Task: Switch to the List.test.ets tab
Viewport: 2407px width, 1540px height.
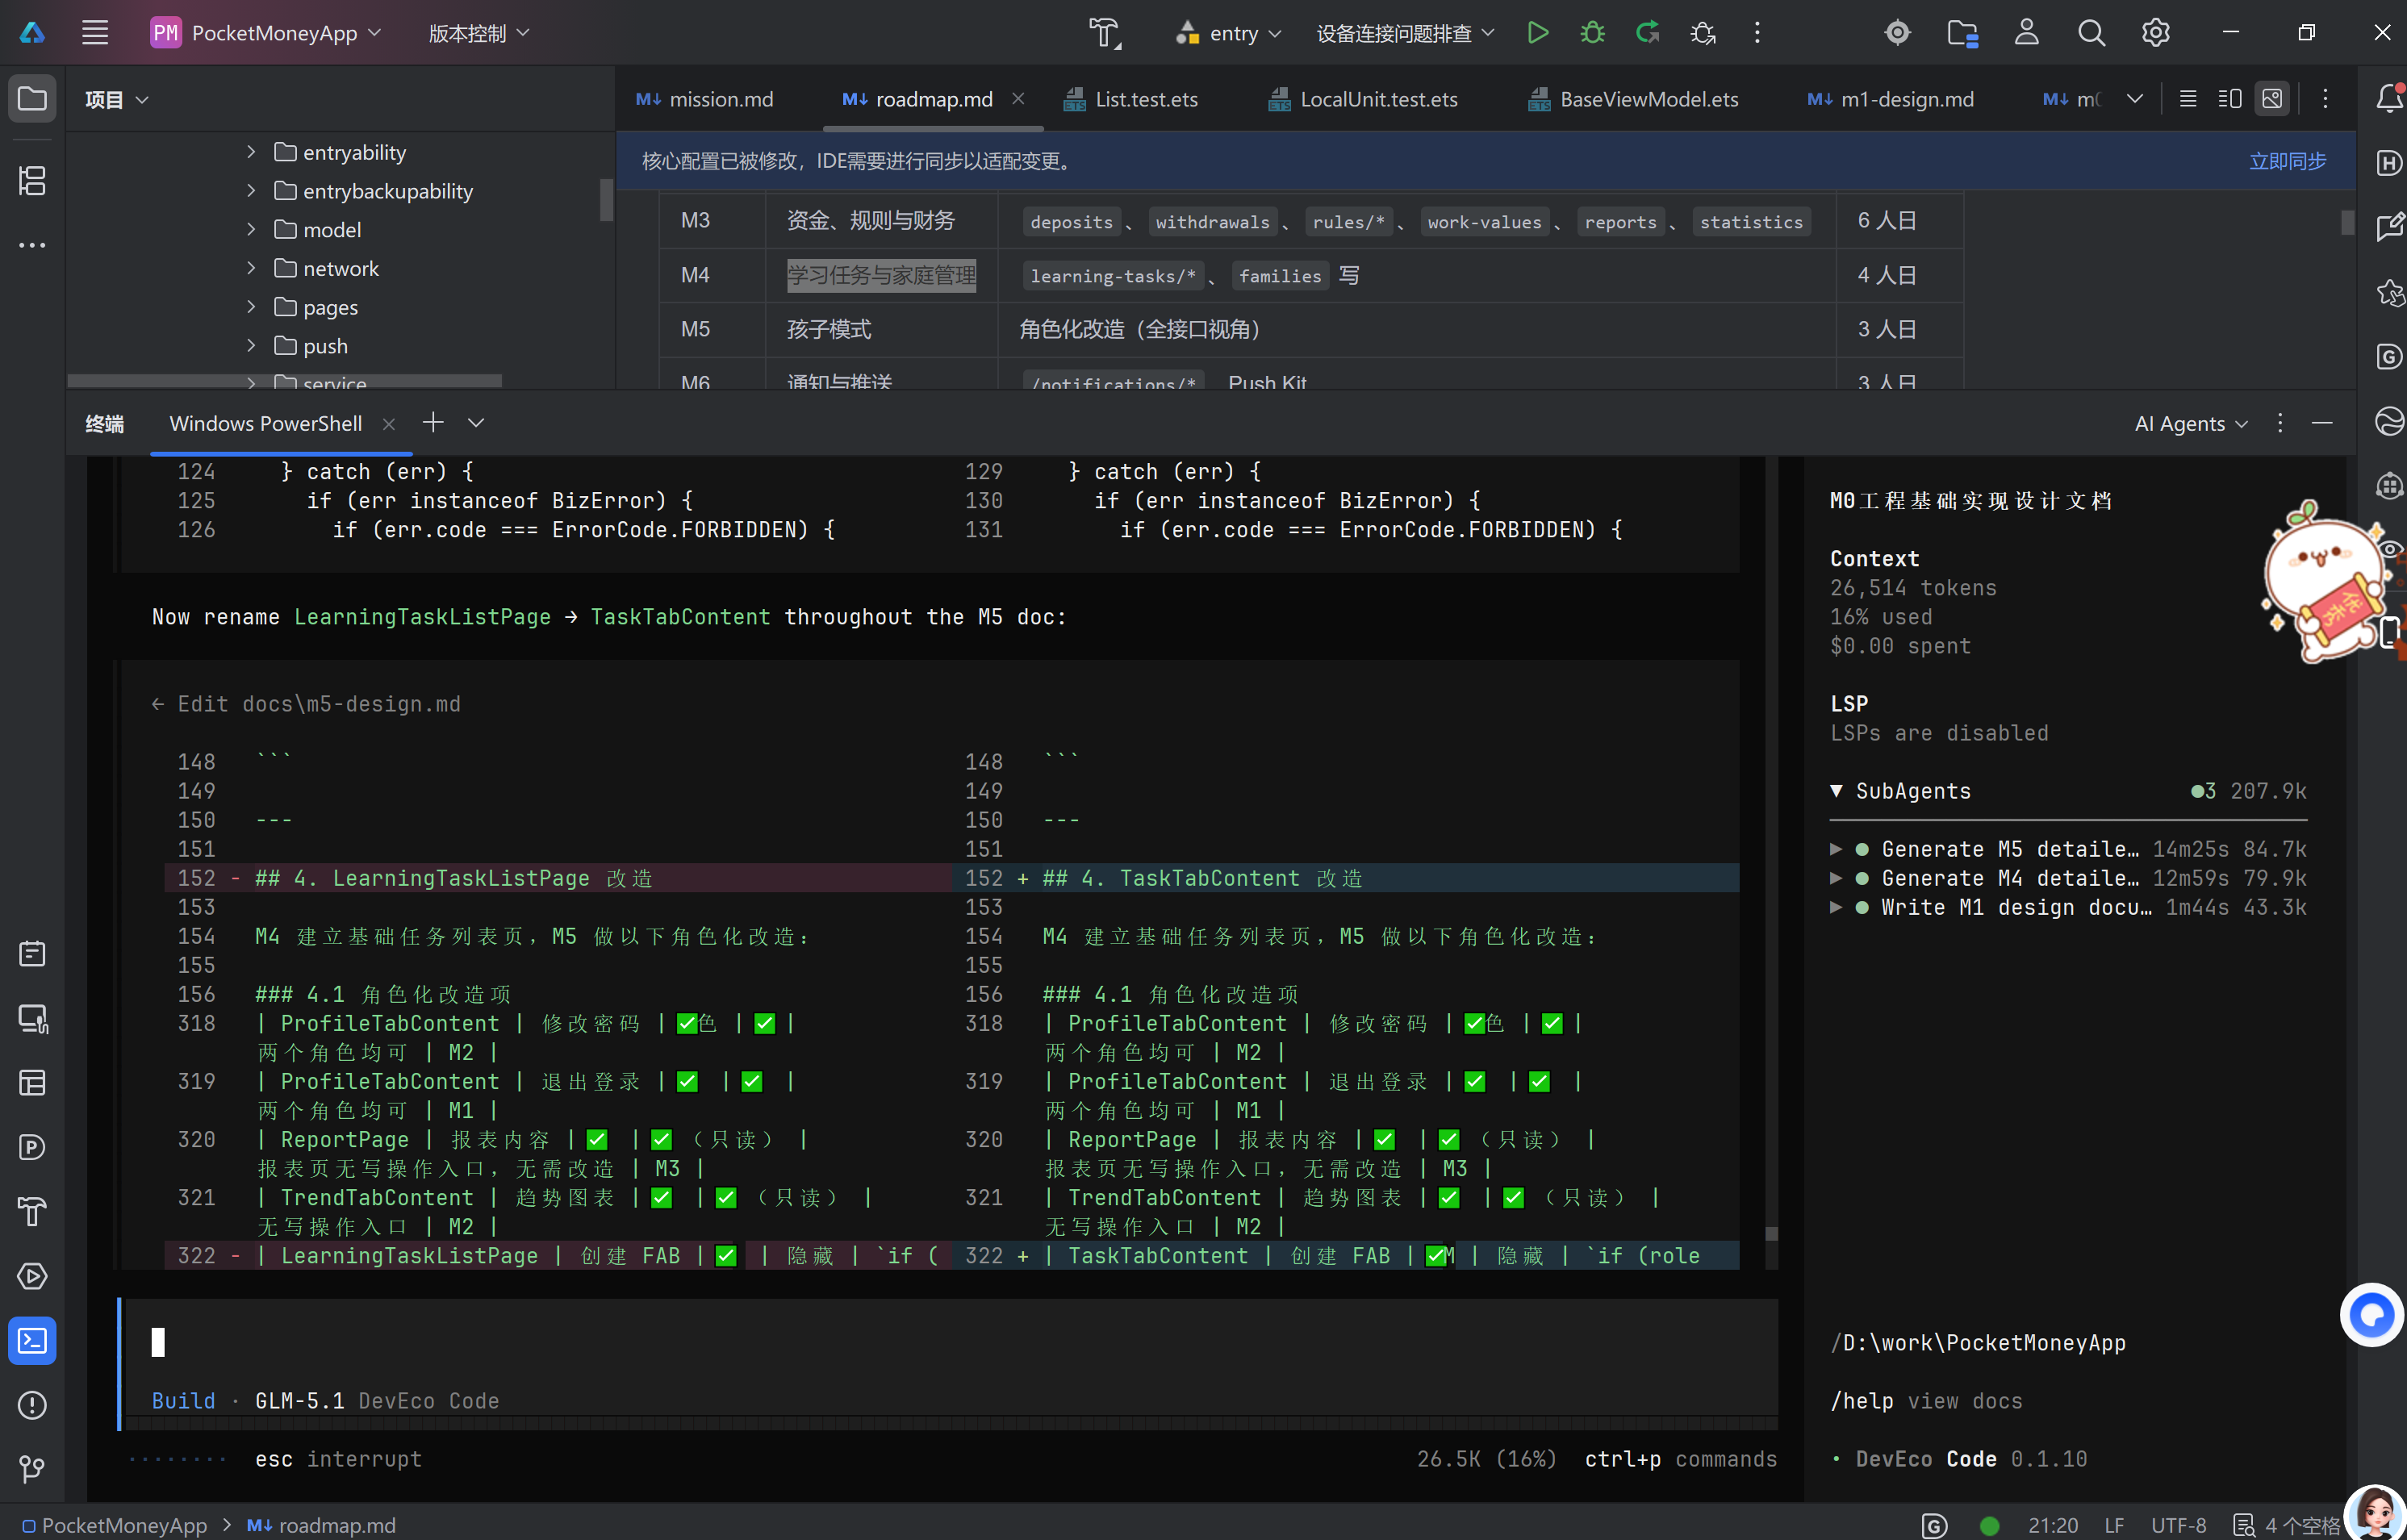Action: click(x=1130, y=99)
